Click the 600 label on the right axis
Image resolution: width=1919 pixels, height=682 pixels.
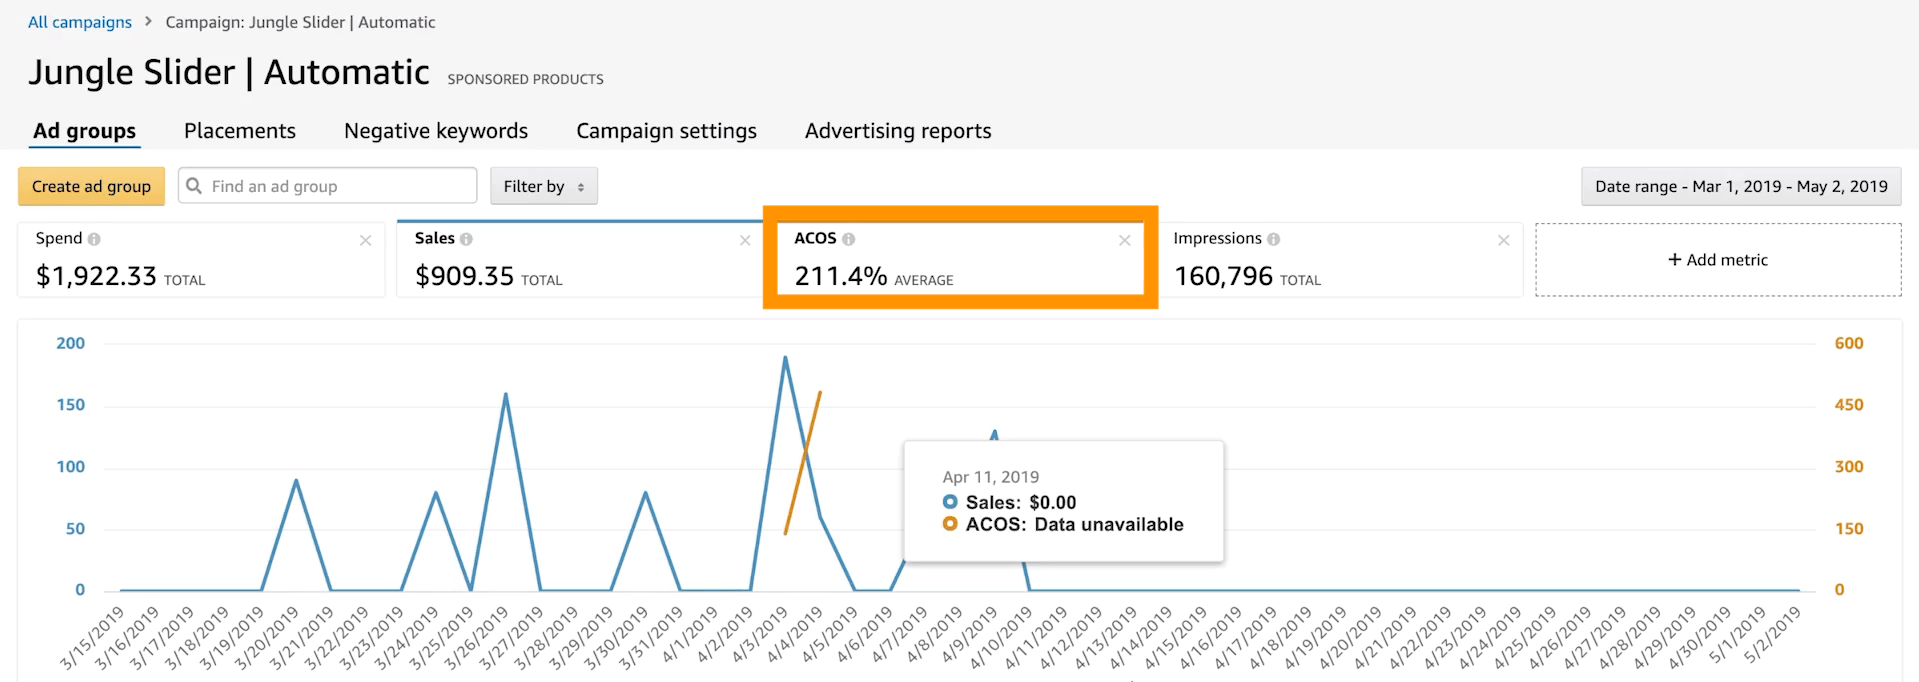tap(1849, 343)
